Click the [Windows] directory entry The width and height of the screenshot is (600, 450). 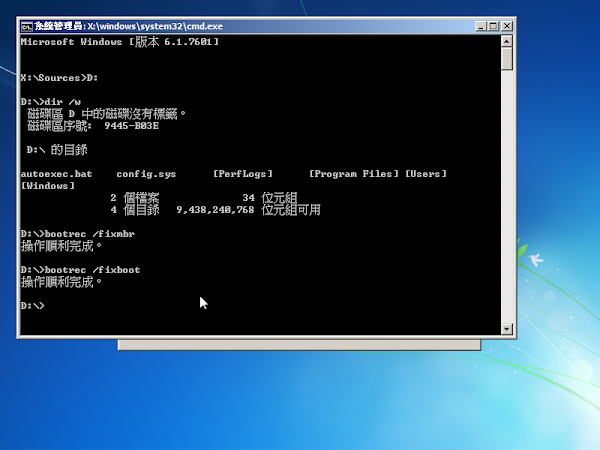[48, 186]
